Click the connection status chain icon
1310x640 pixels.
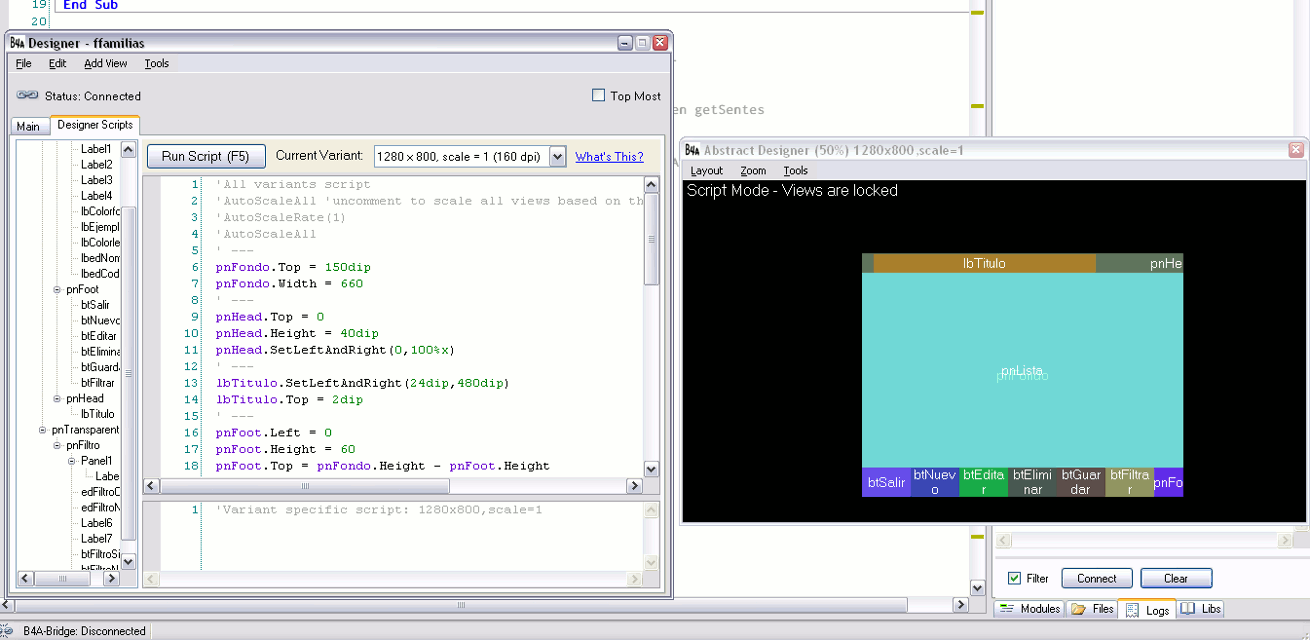click(27, 96)
